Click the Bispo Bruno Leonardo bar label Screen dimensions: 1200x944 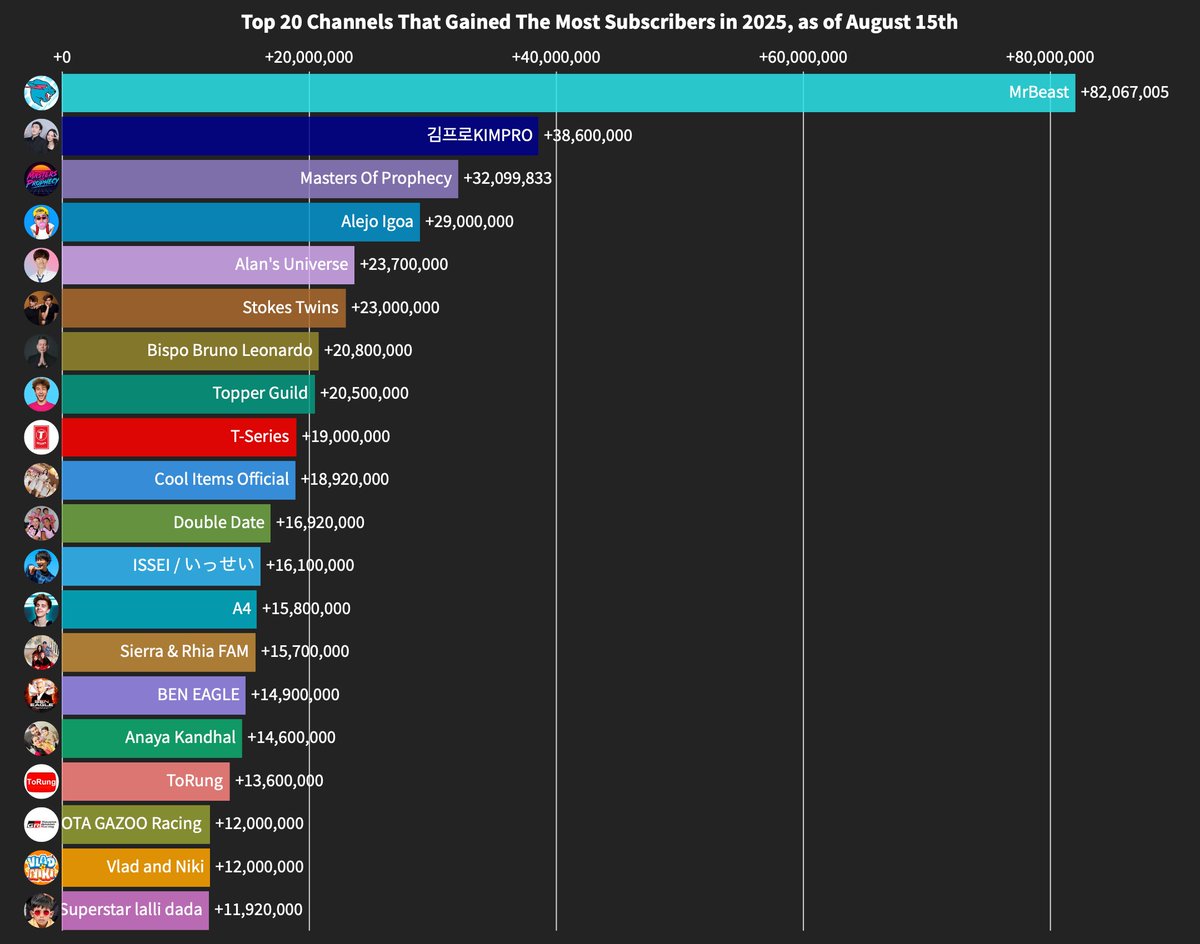click(230, 350)
